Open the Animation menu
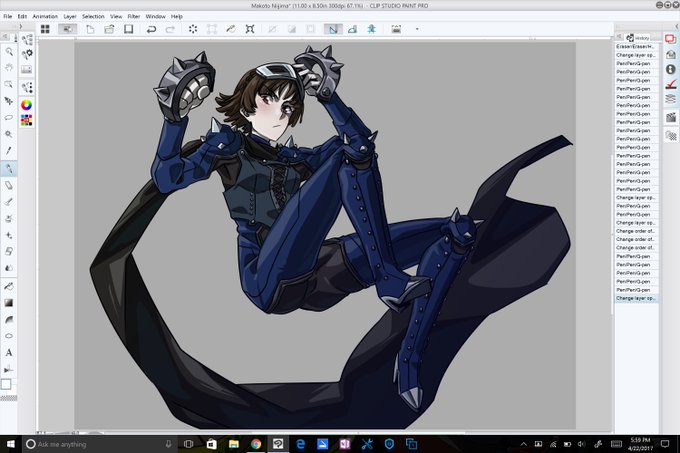 pyautogui.click(x=45, y=16)
